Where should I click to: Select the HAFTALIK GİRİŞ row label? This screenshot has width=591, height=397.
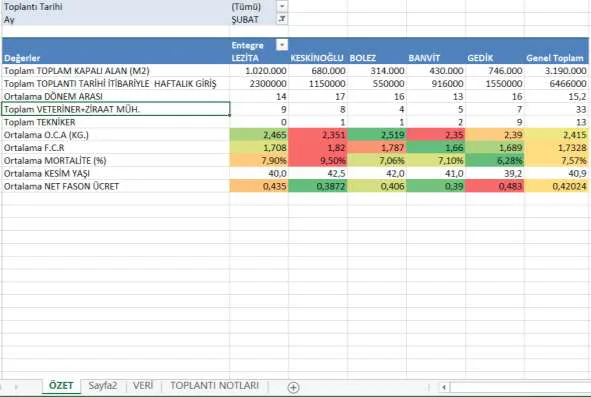pos(116,83)
